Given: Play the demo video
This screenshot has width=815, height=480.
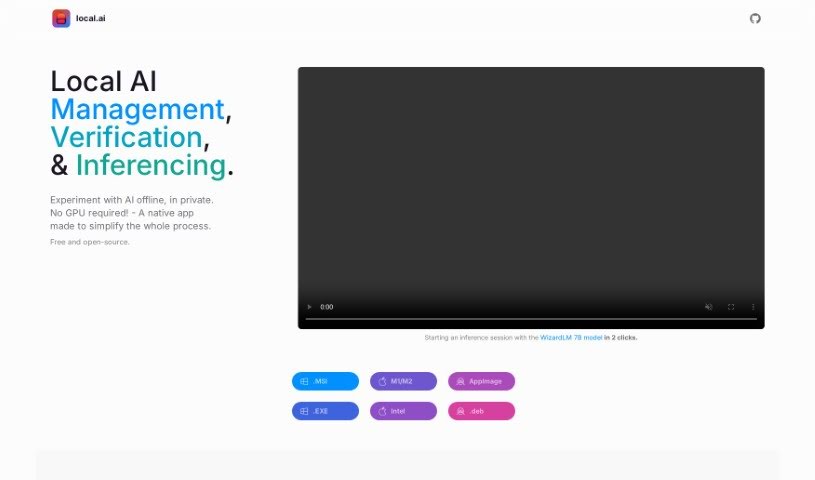Looking at the screenshot, I should pos(309,307).
